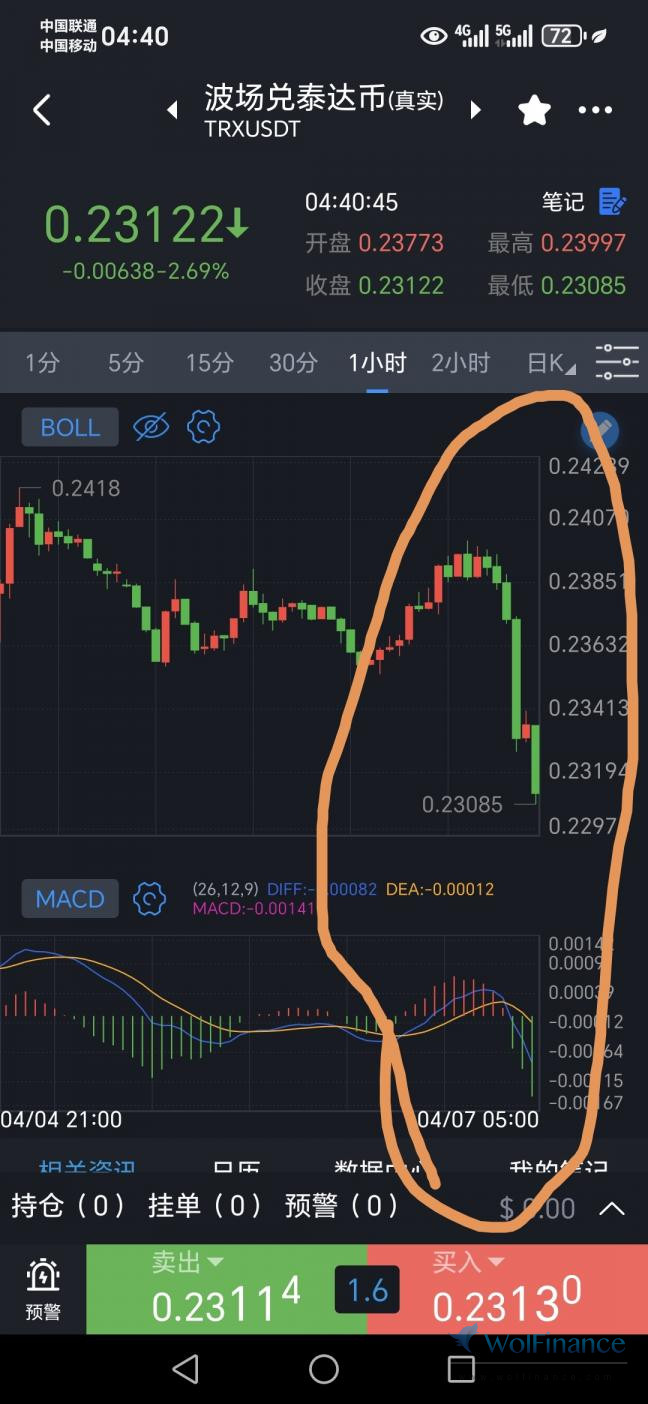Expand the 日K timeframe dropdown

click(552, 363)
